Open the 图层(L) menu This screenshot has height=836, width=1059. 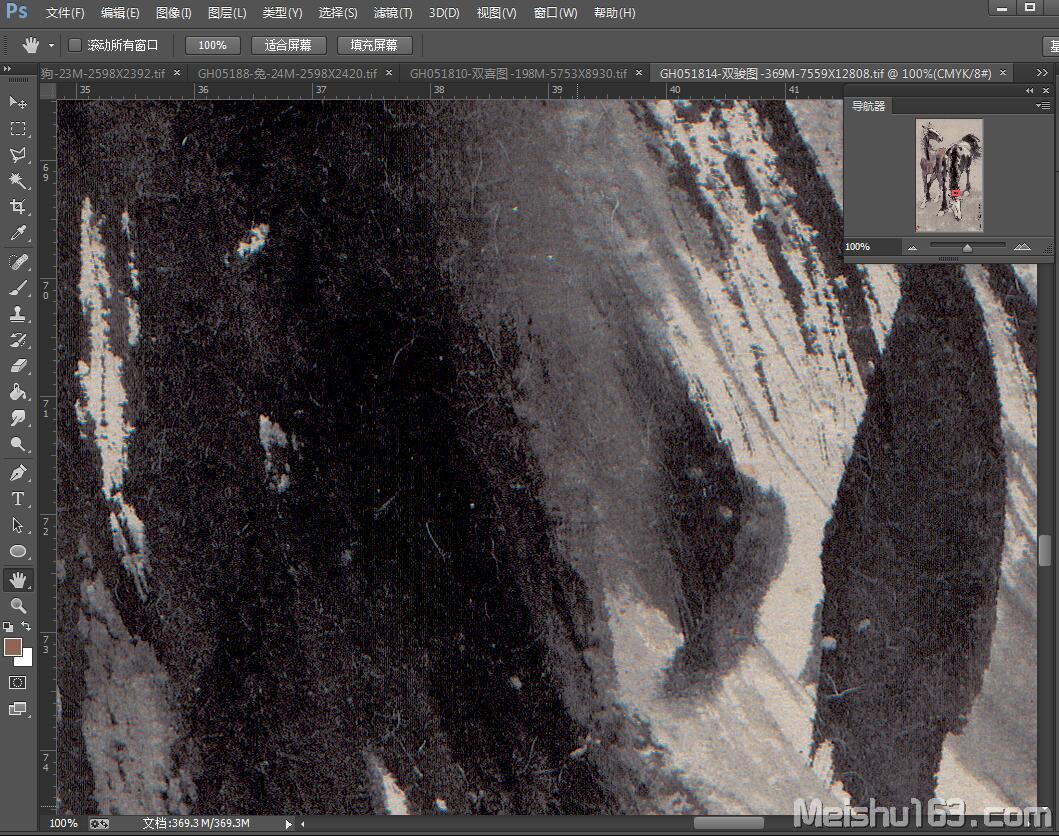pos(227,13)
